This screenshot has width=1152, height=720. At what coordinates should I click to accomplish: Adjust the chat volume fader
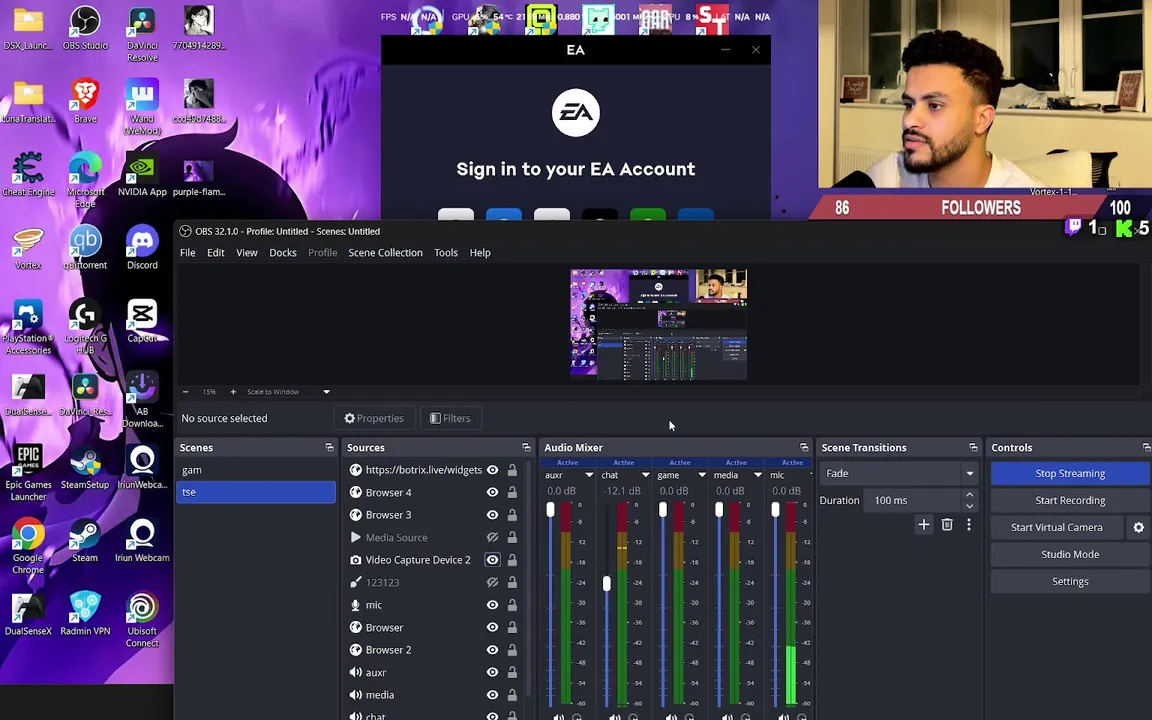607,583
